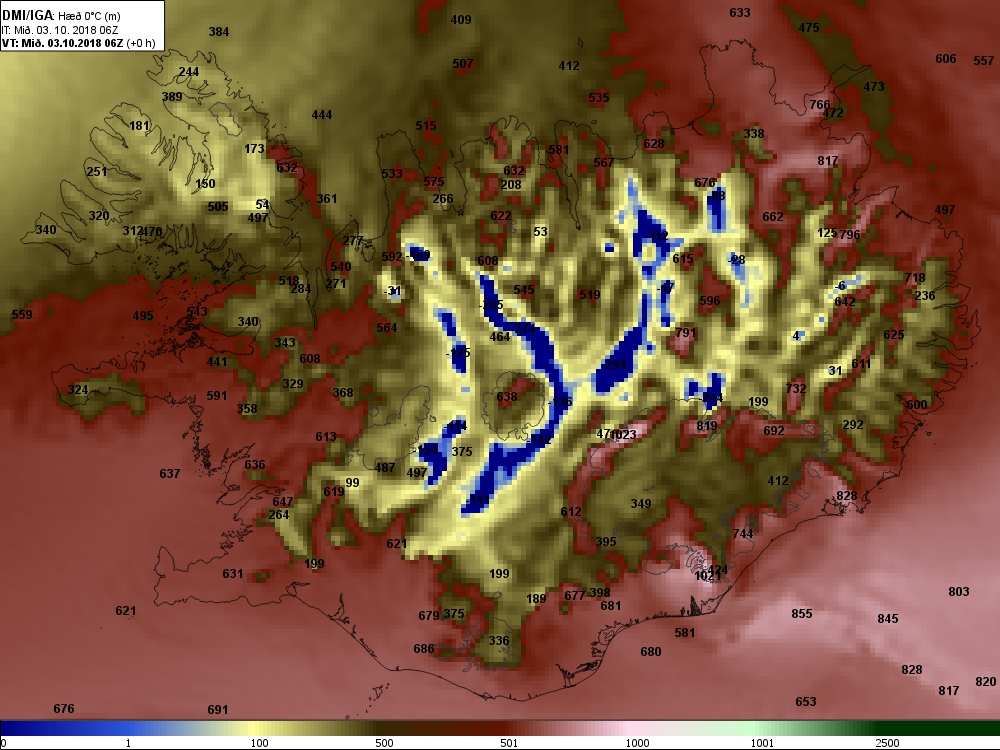Click the map value '796'
This screenshot has height=750, width=1000.
850,235
